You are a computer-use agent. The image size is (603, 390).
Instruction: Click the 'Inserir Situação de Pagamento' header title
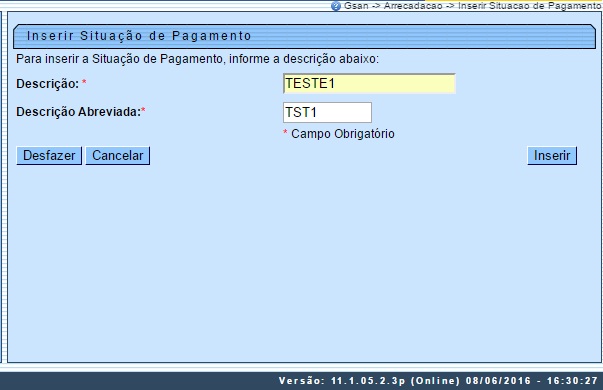pyautogui.click(x=139, y=36)
